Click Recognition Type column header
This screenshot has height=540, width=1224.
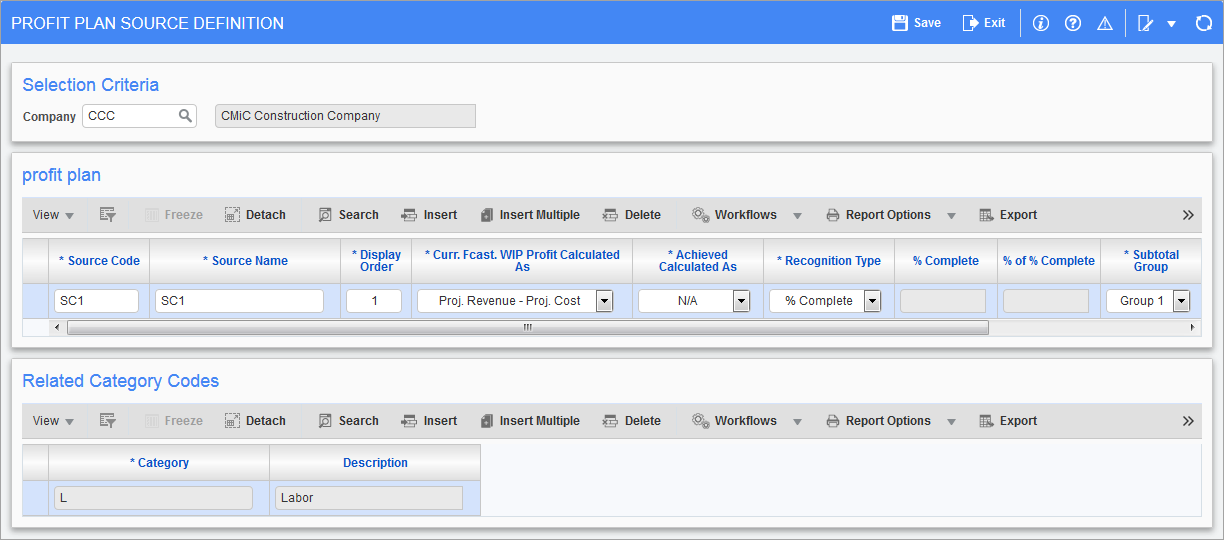tap(829, 261)
